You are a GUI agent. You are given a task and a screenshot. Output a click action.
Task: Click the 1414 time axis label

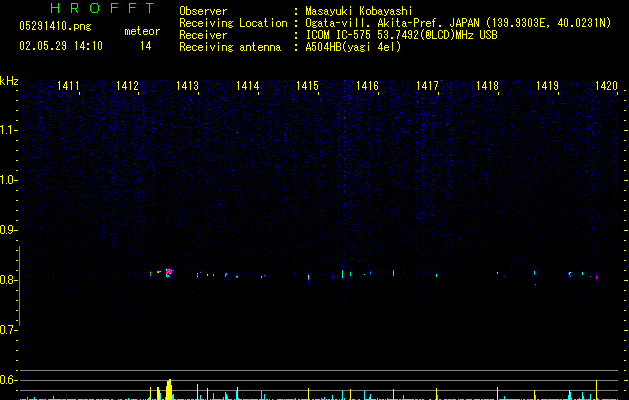coord(248,86)
